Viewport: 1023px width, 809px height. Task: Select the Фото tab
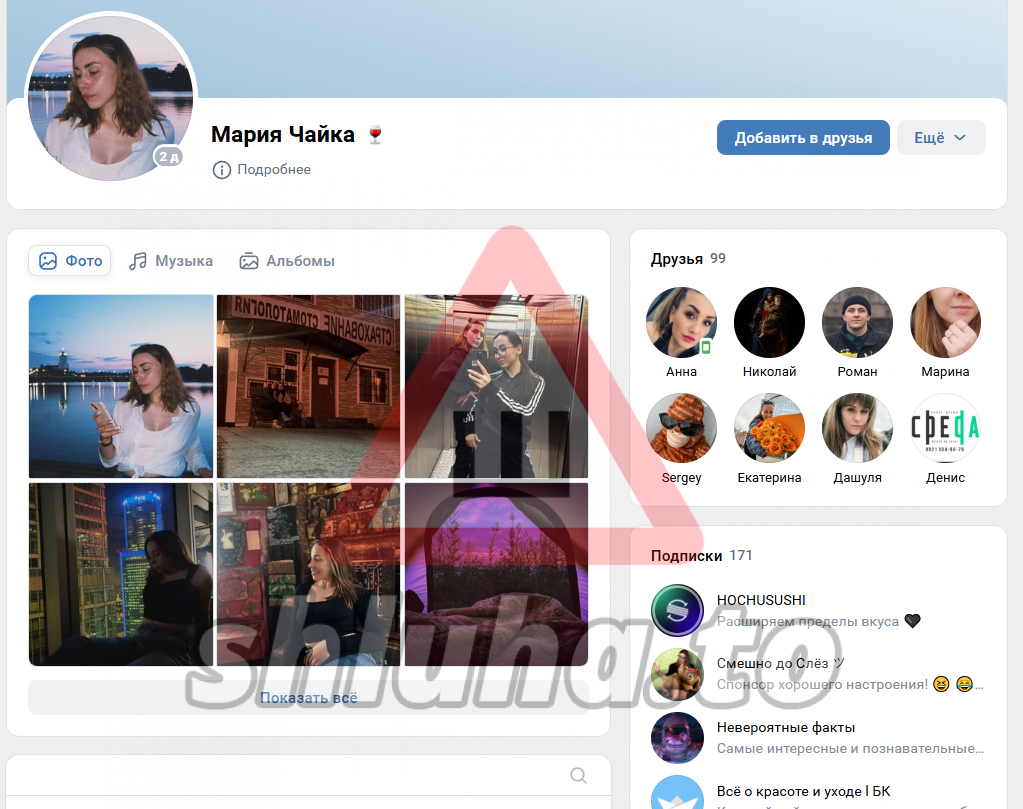[x=70, y=261]
